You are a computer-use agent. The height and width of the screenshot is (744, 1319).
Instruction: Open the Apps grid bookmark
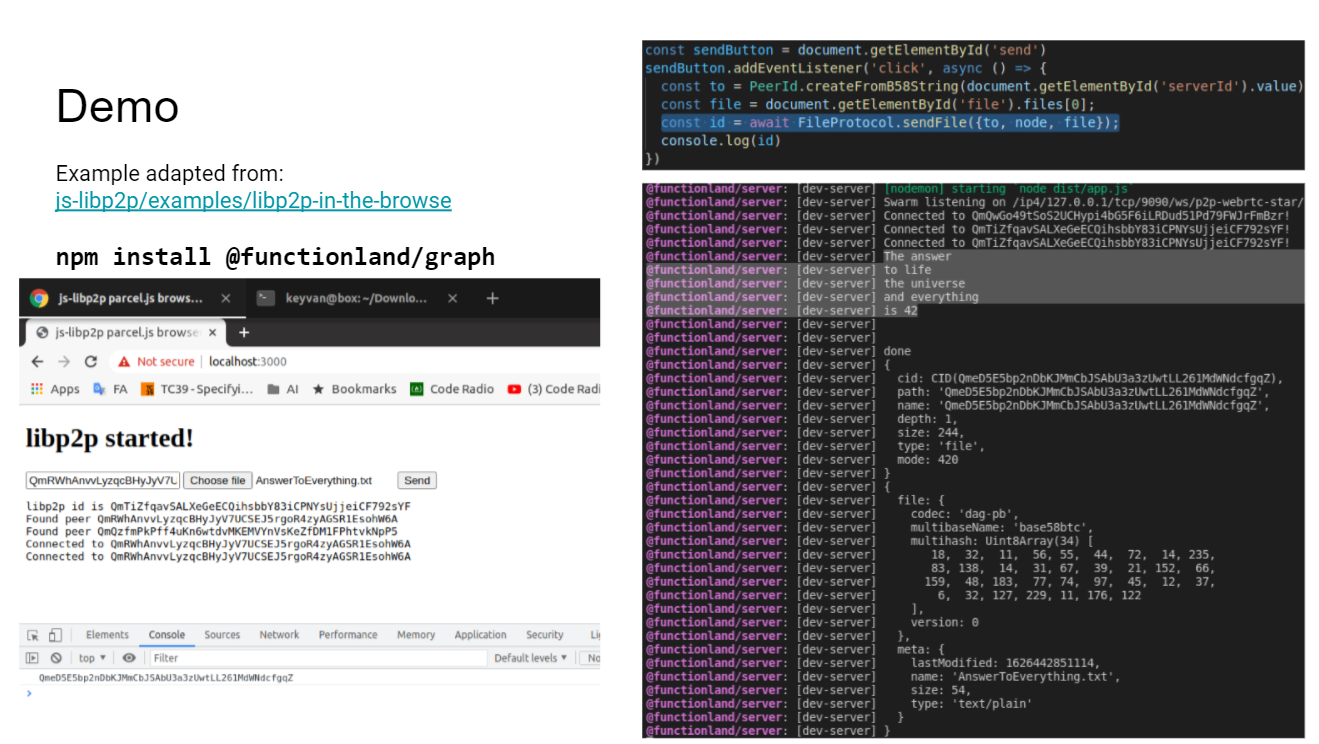55,389
